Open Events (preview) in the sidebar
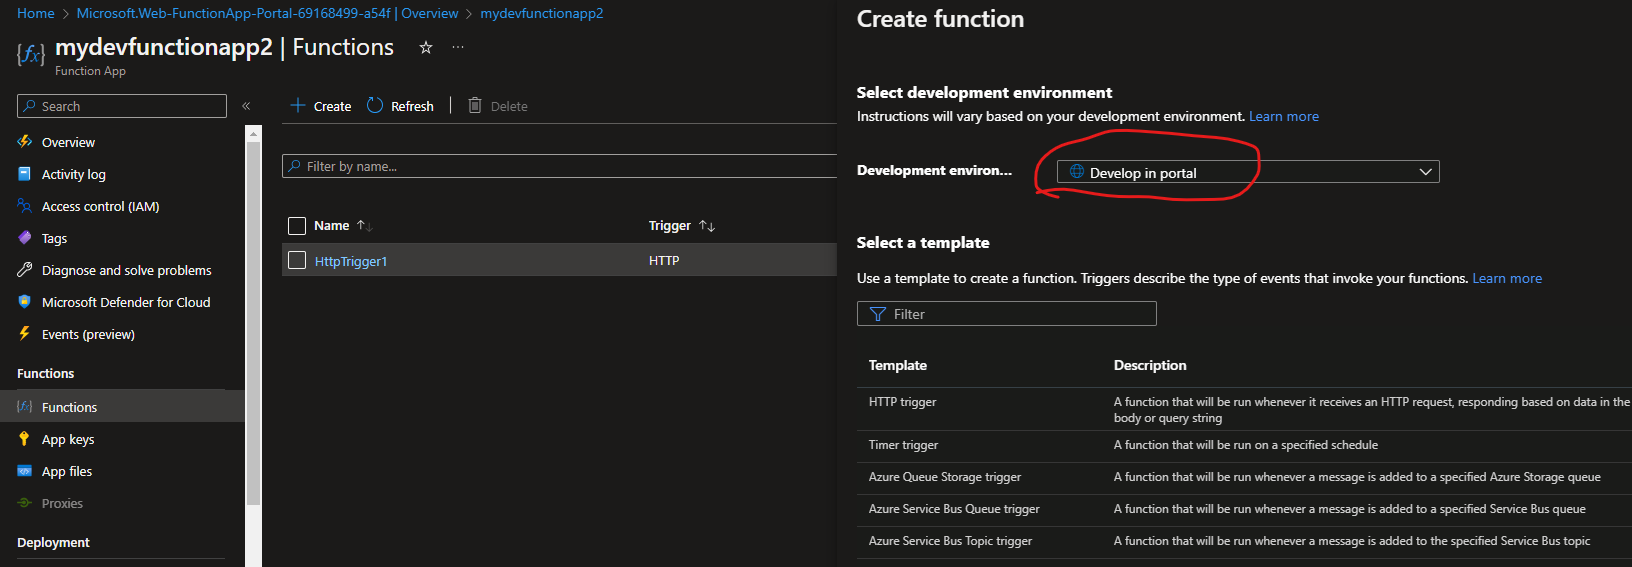 tap(88, 334)
